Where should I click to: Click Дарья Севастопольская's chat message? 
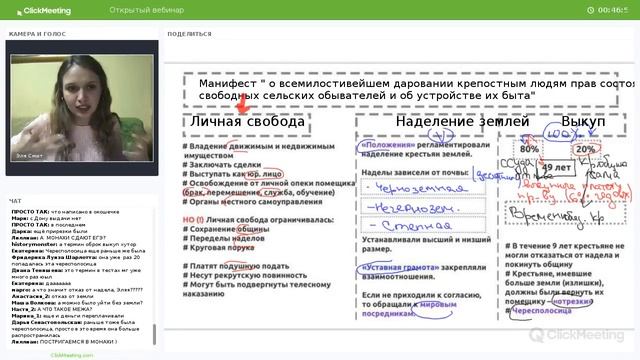(x=76, y=329)
